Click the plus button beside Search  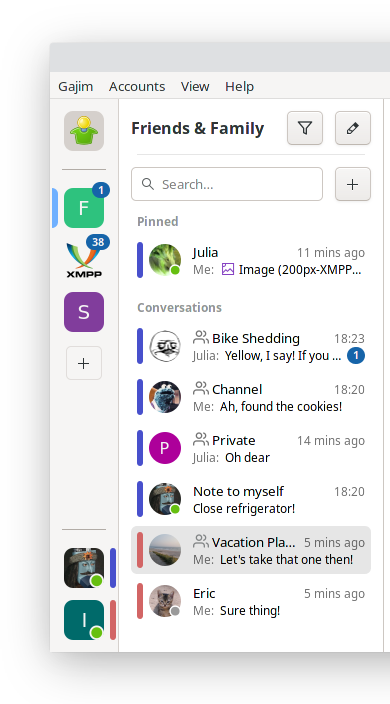point(353,184)
